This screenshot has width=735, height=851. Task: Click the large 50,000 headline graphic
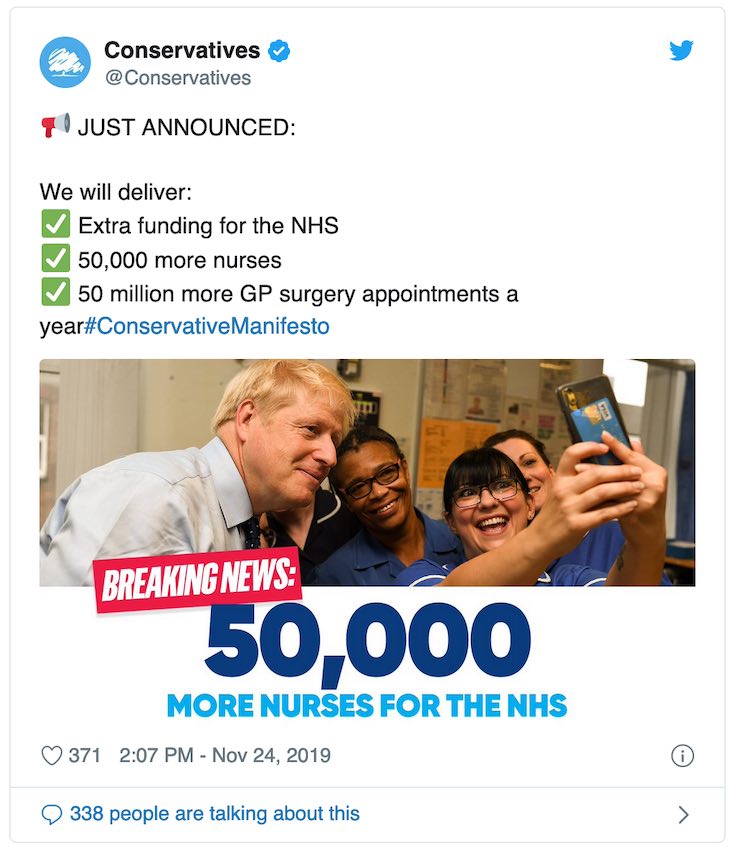tap(367, 639)
